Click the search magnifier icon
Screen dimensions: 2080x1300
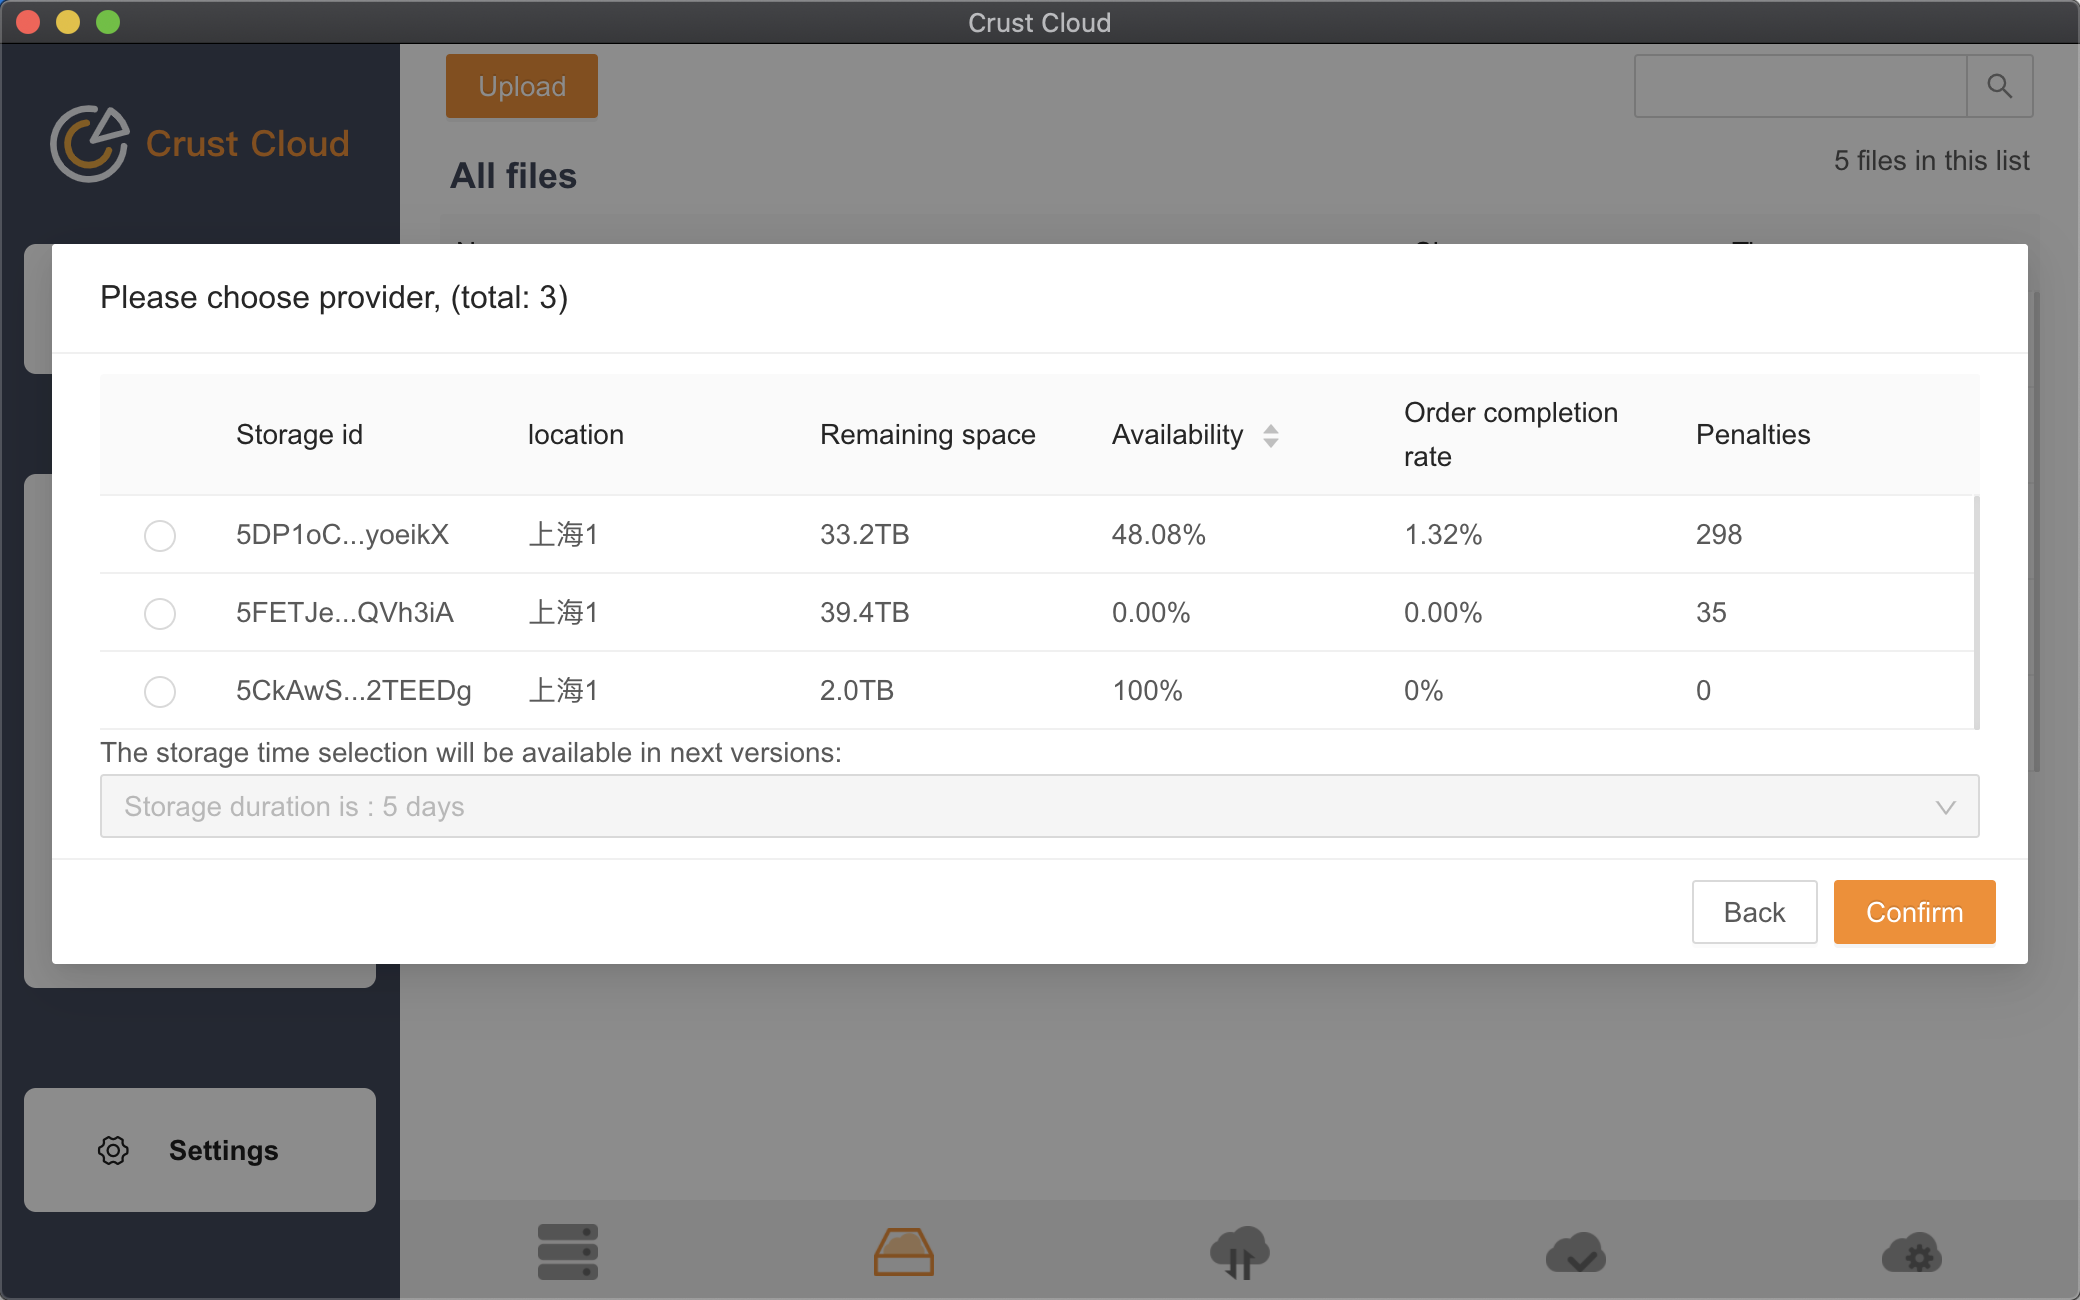(1999, 86)
